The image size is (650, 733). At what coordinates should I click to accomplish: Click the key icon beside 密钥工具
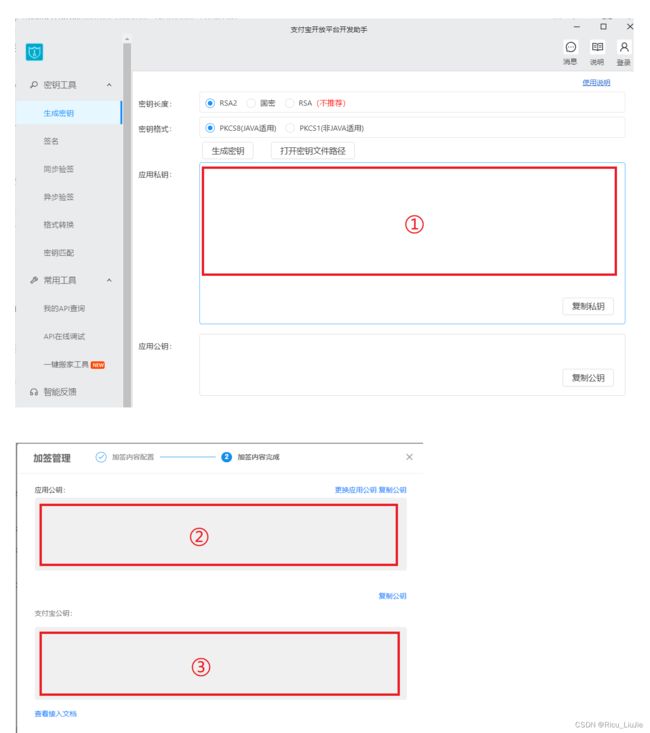[34, 85]
